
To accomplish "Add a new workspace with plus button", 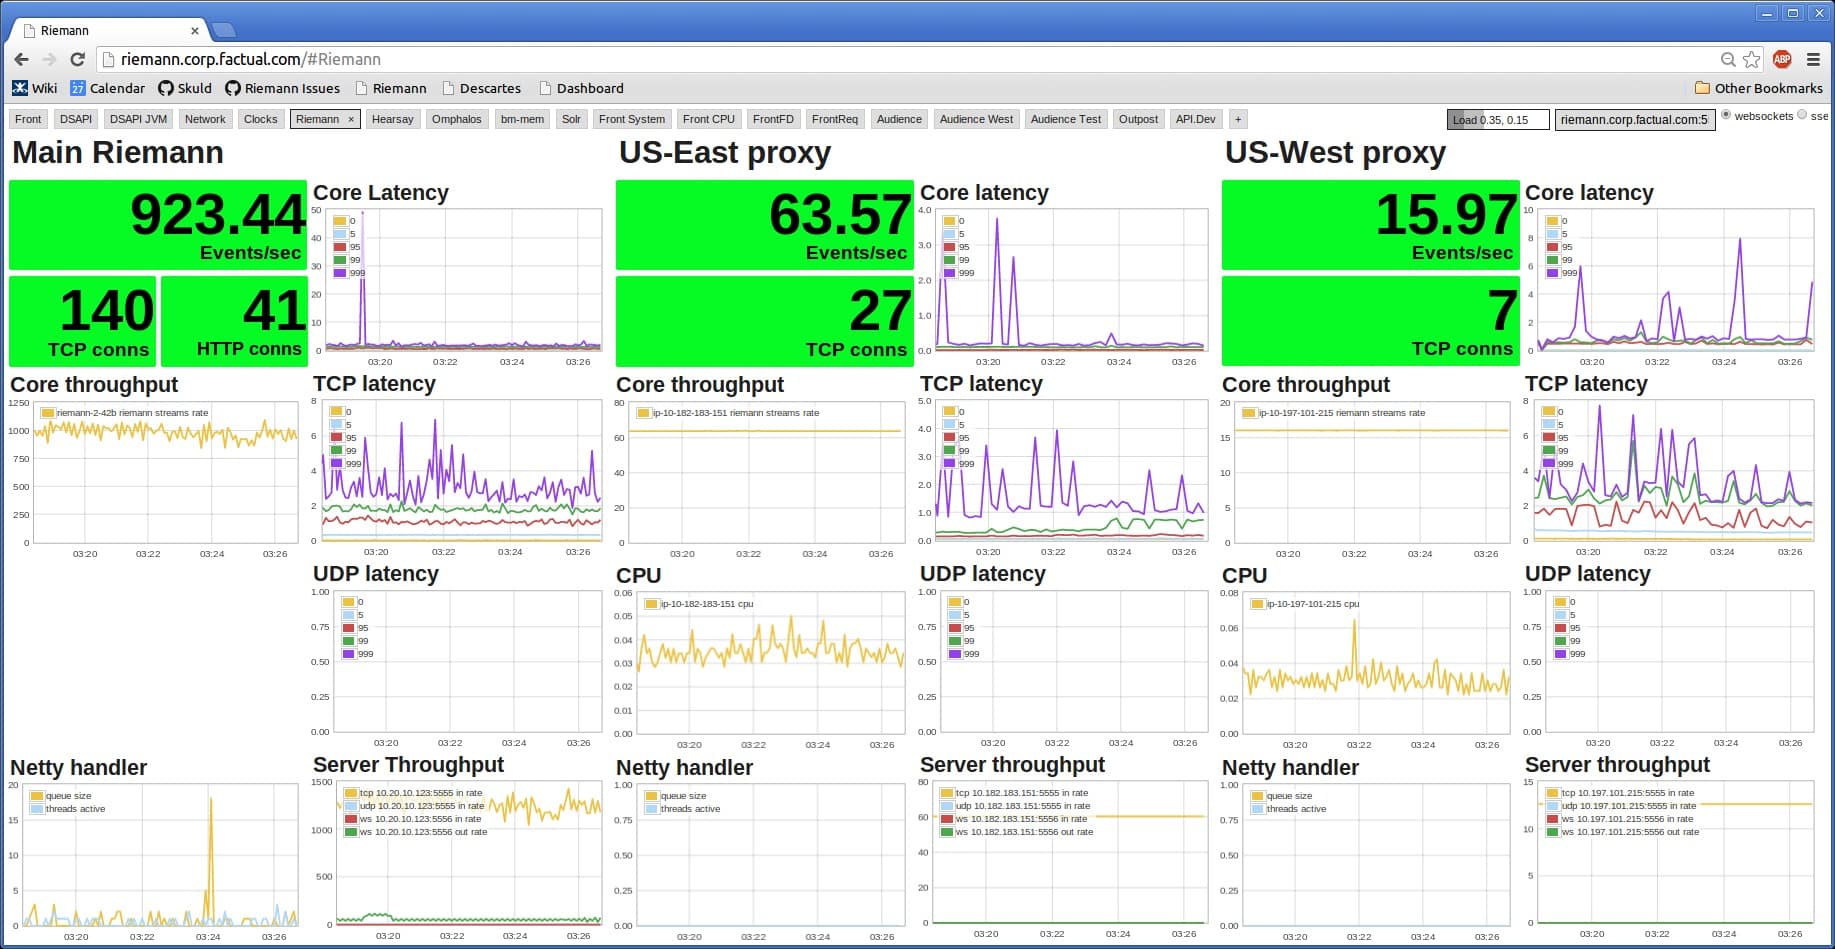I will 1238,119.
